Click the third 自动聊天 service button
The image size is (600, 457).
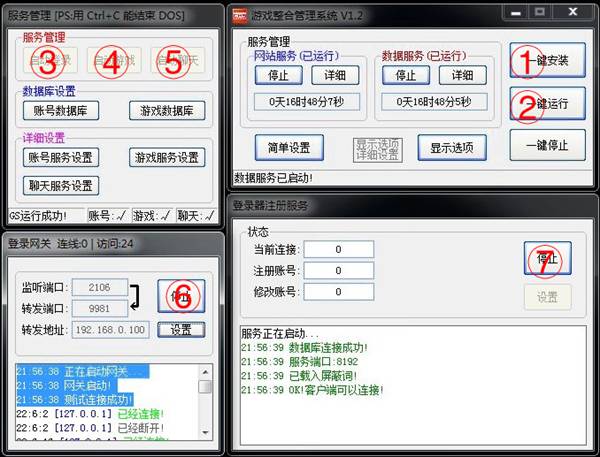point(178,60)
